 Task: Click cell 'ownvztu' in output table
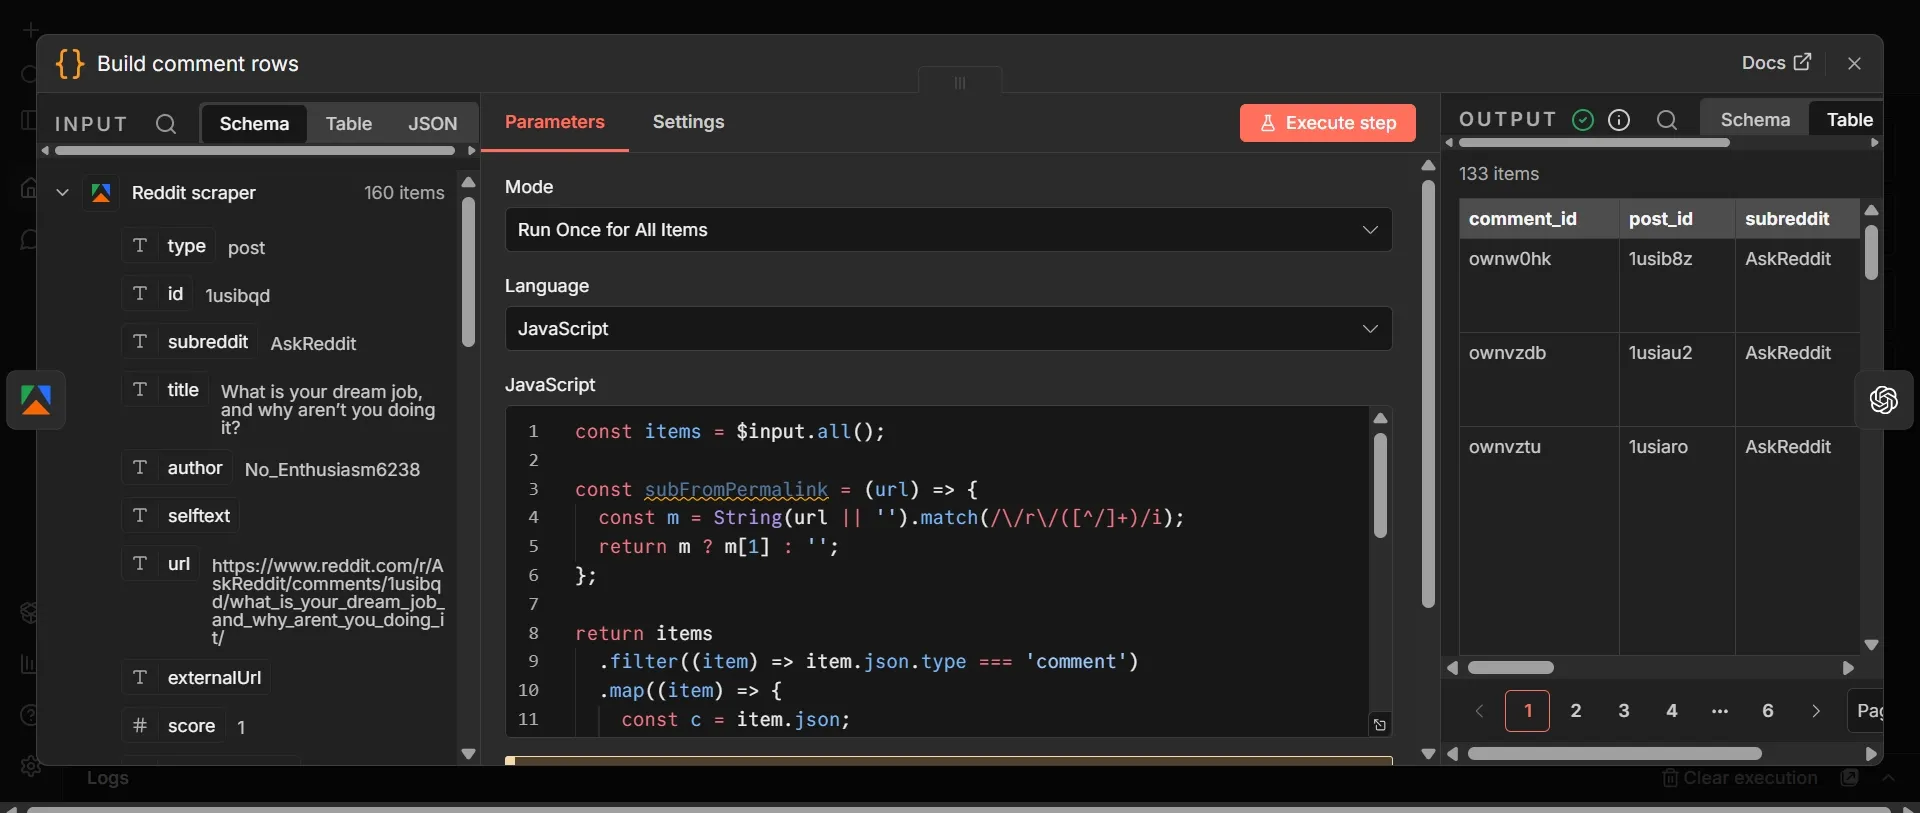(x=1539, y=540)
